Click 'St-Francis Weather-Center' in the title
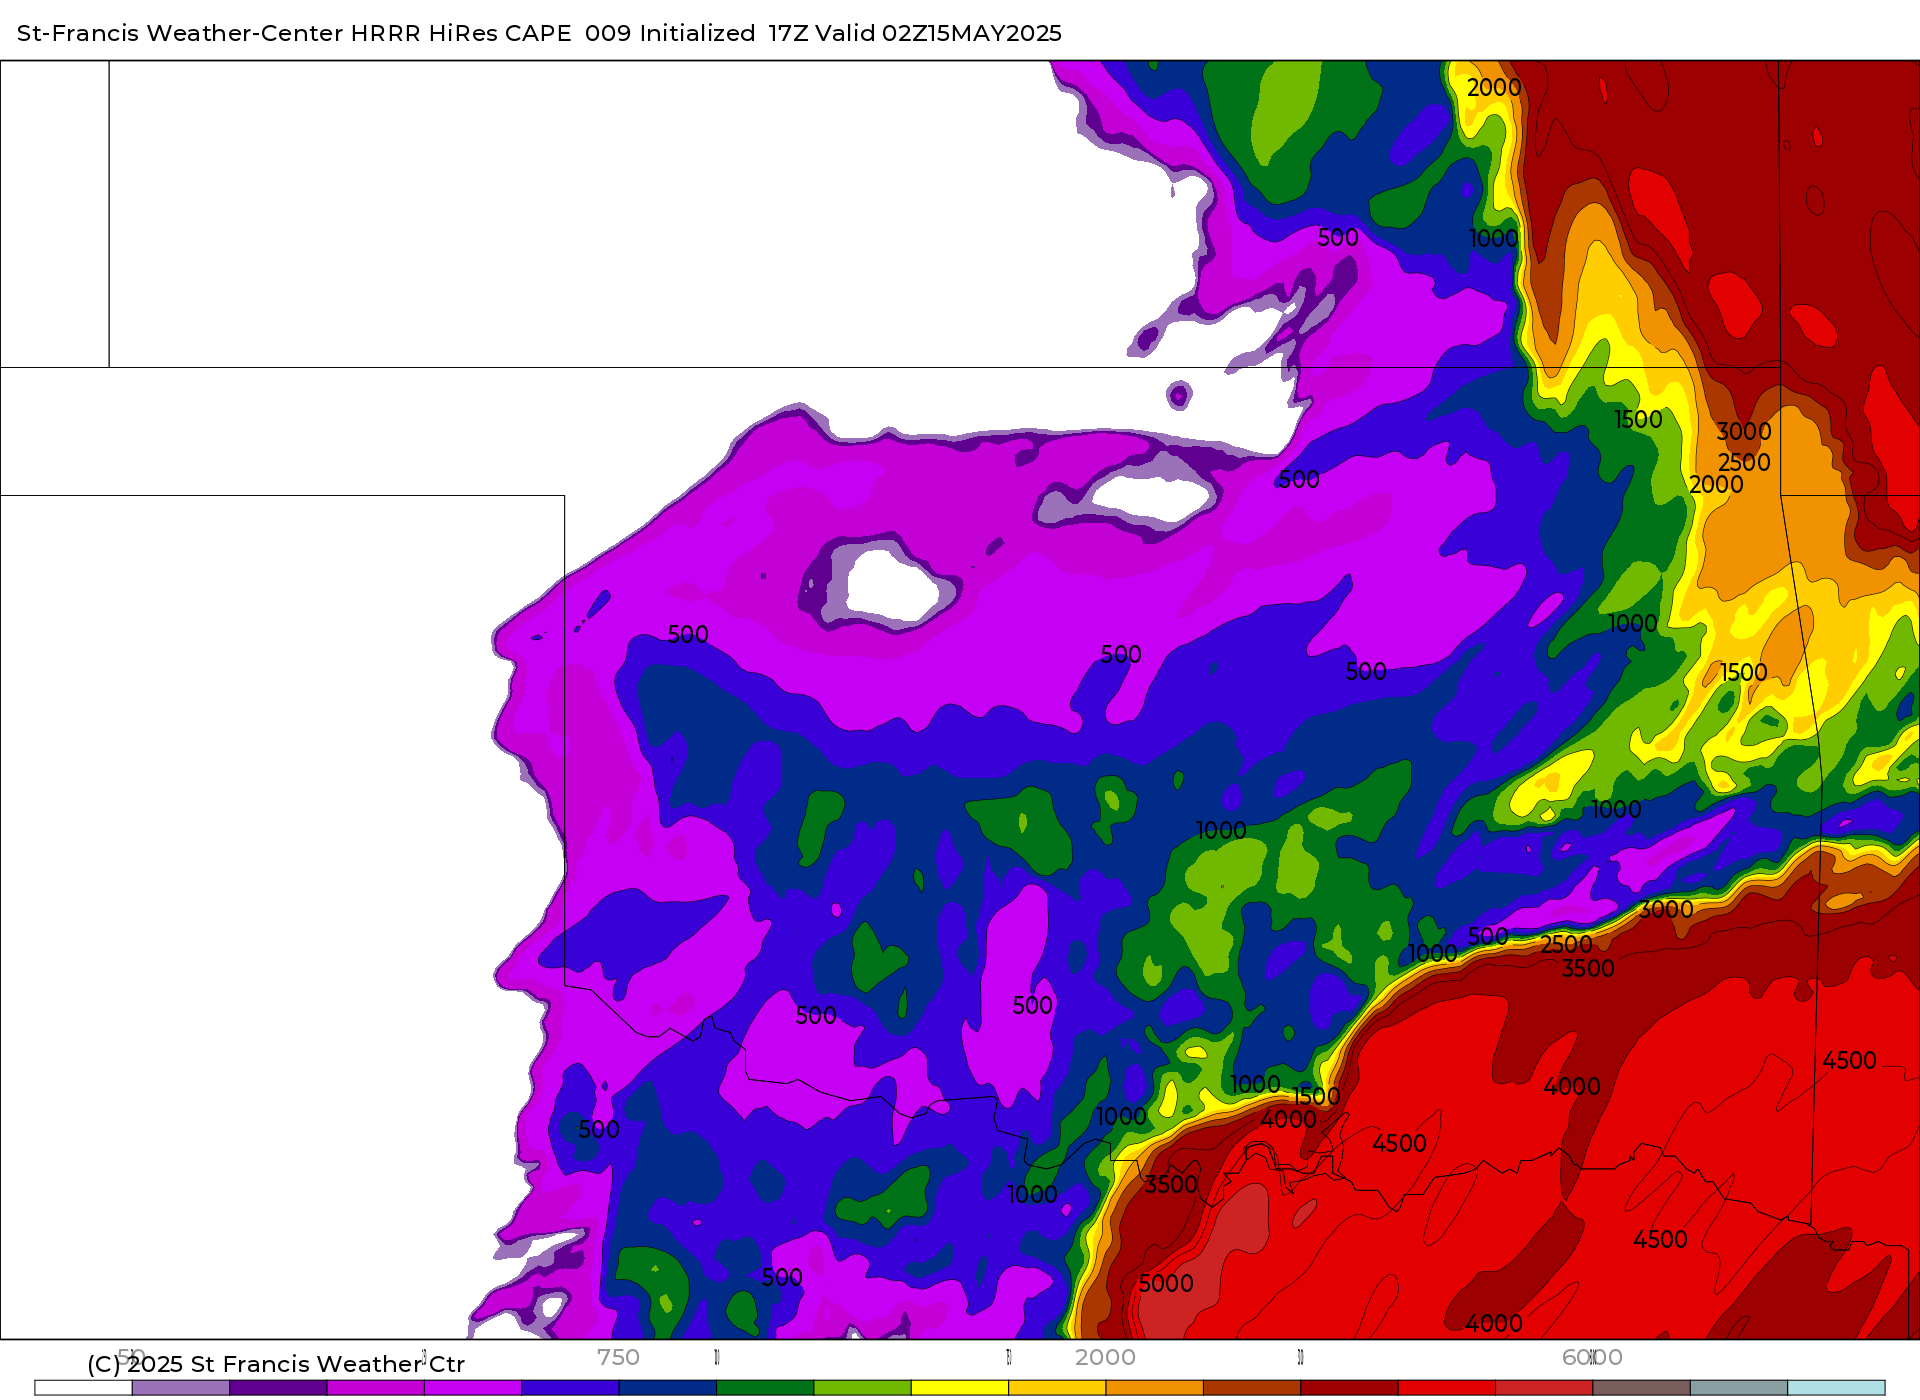 (180, 33)
